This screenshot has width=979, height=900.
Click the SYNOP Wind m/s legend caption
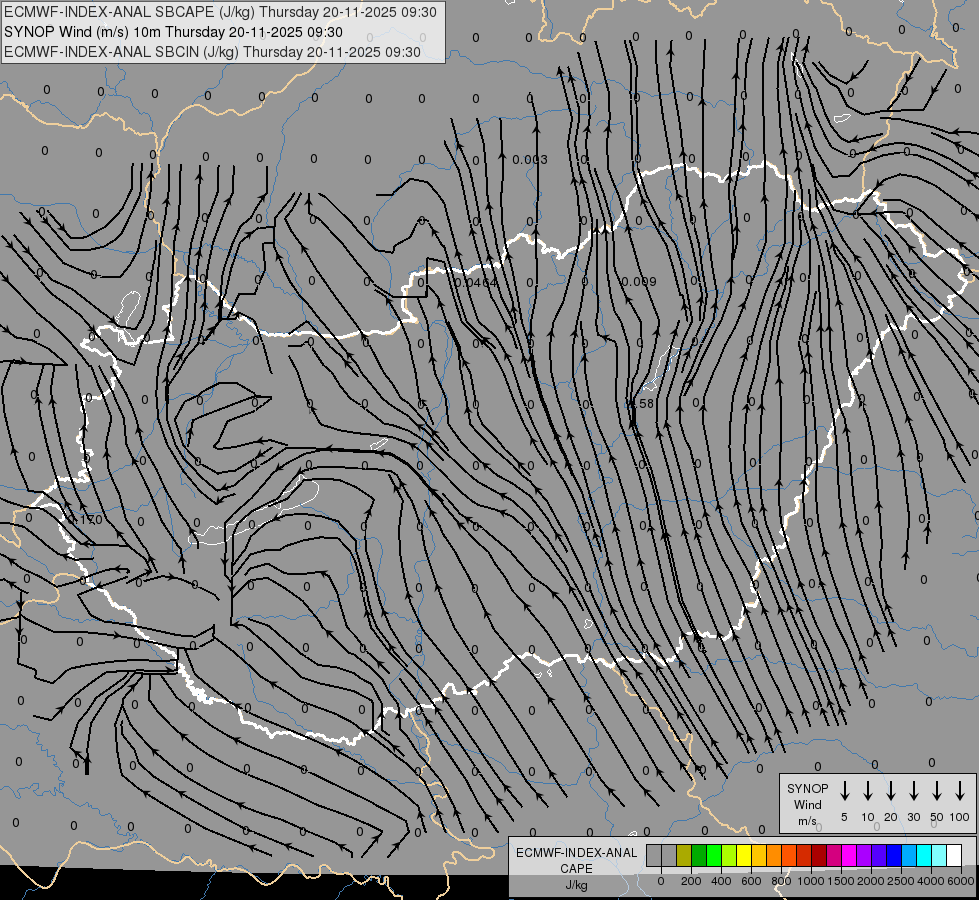[807, 804]
